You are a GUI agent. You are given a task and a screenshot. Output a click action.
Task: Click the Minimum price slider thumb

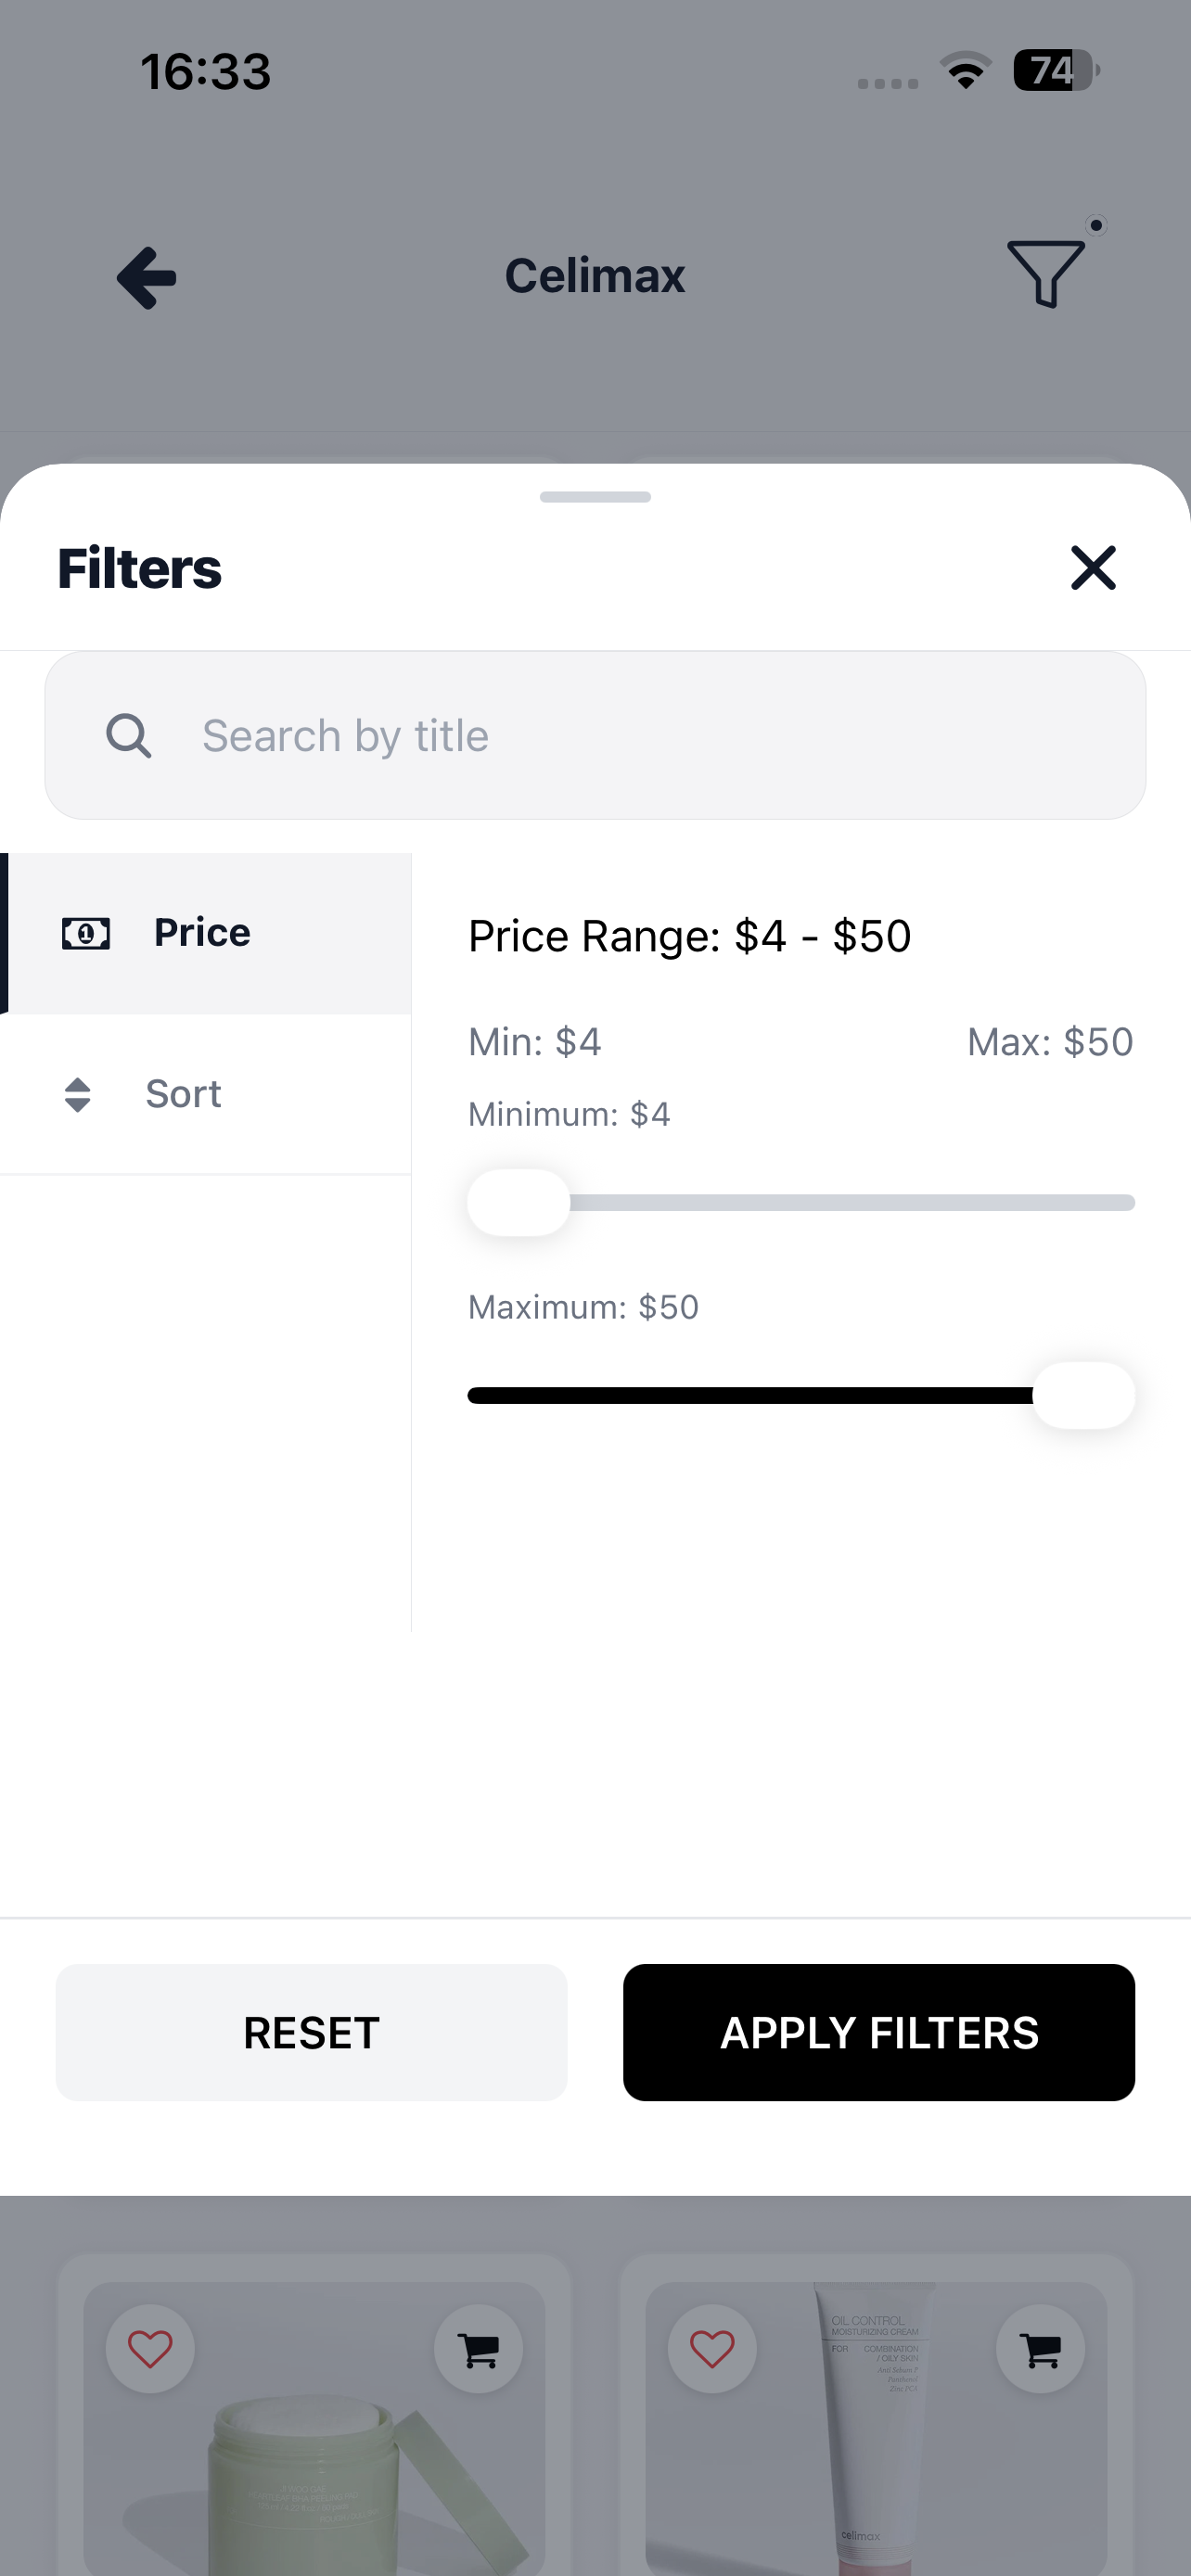pos(518,1202)
